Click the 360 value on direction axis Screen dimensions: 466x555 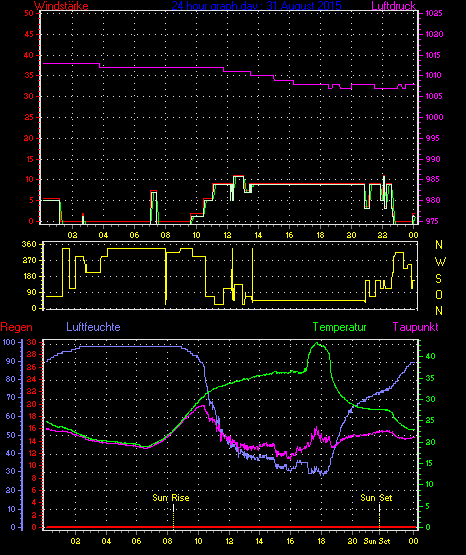coord(29,244)
